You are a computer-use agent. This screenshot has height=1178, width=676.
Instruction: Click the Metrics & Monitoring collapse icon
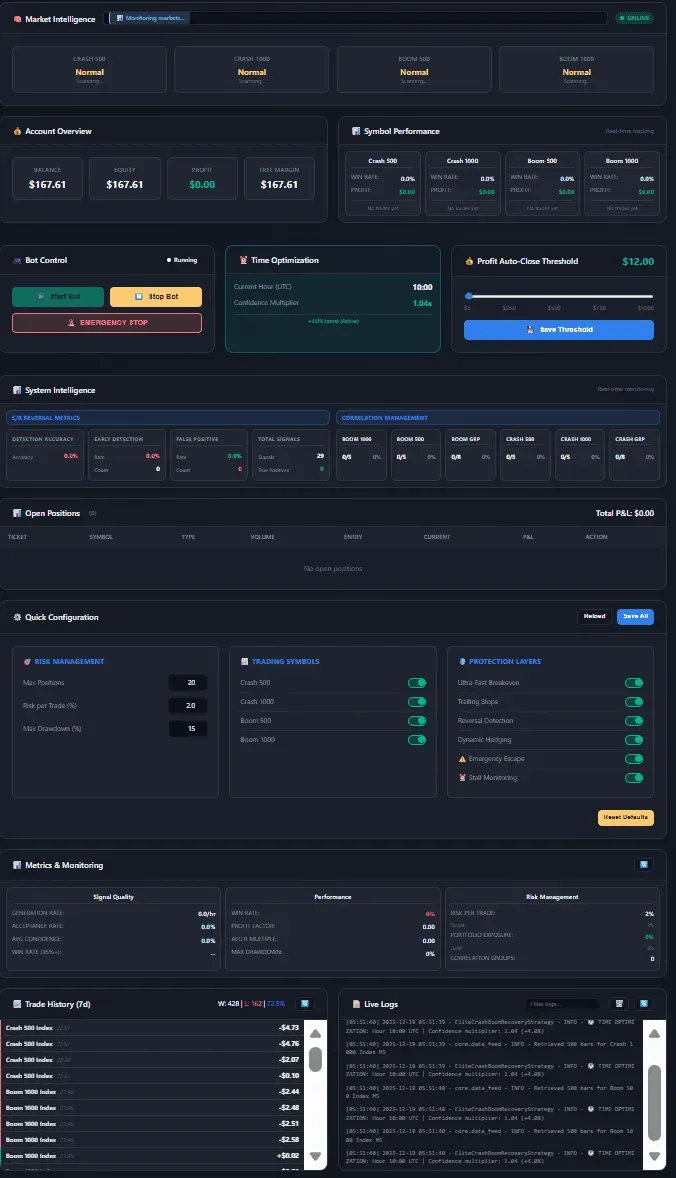tap(643, 865)
